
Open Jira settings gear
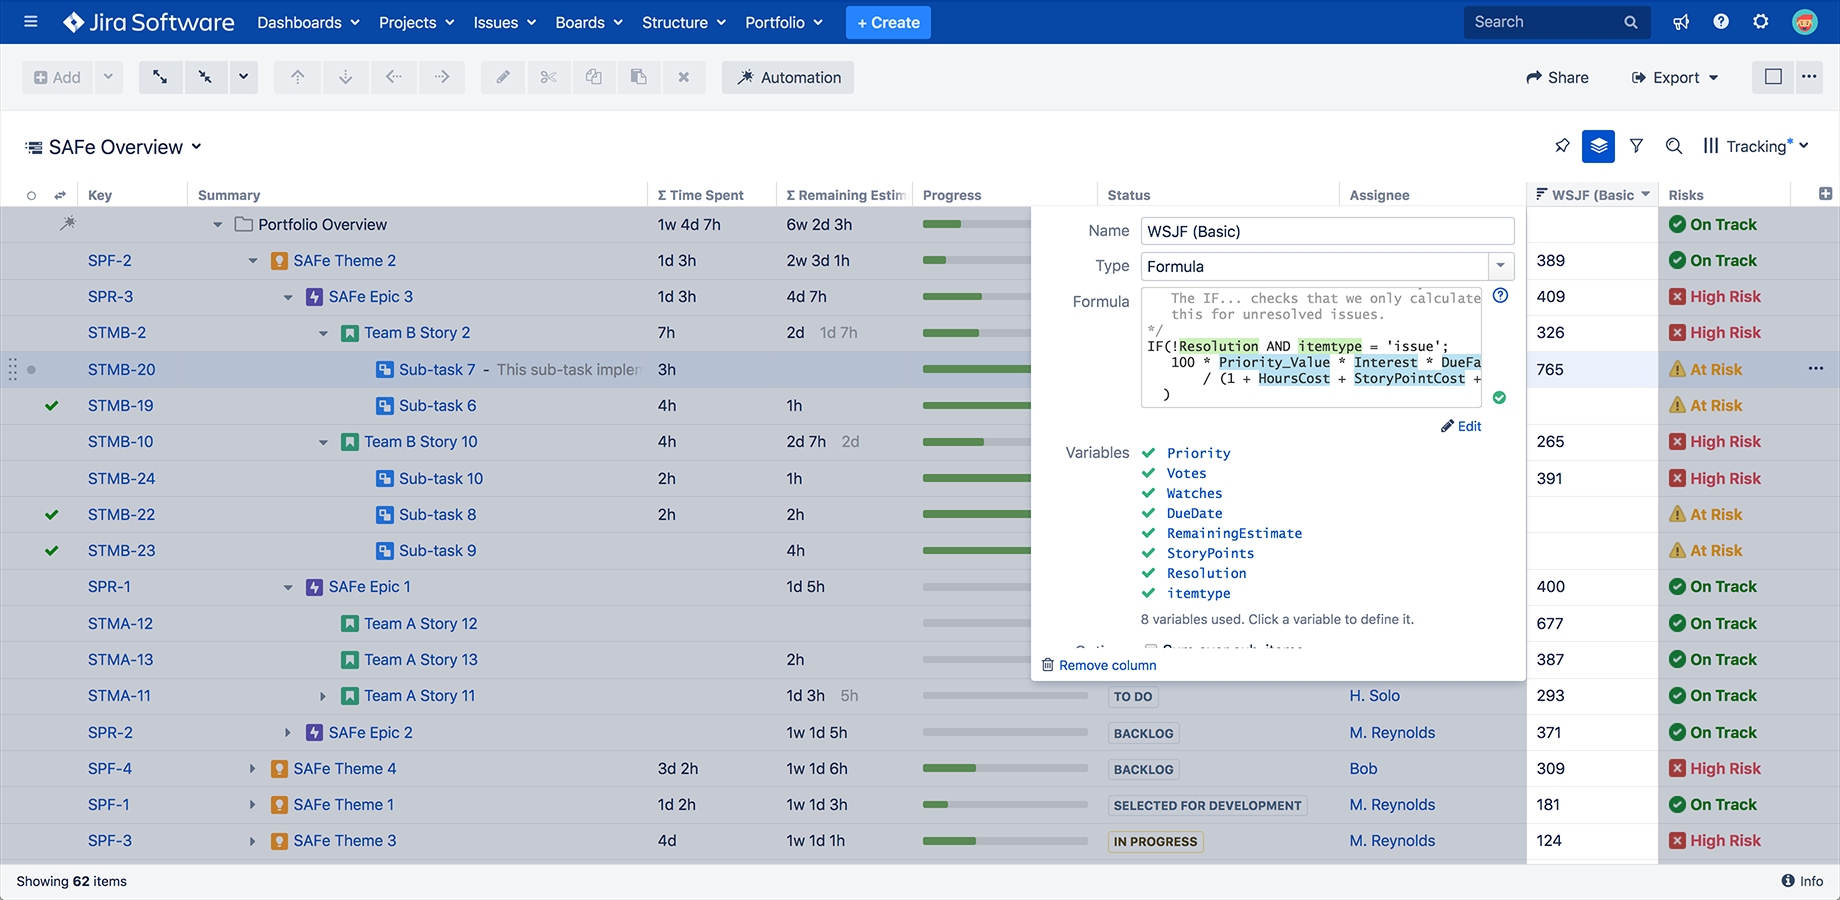(x=1761, y=22)
